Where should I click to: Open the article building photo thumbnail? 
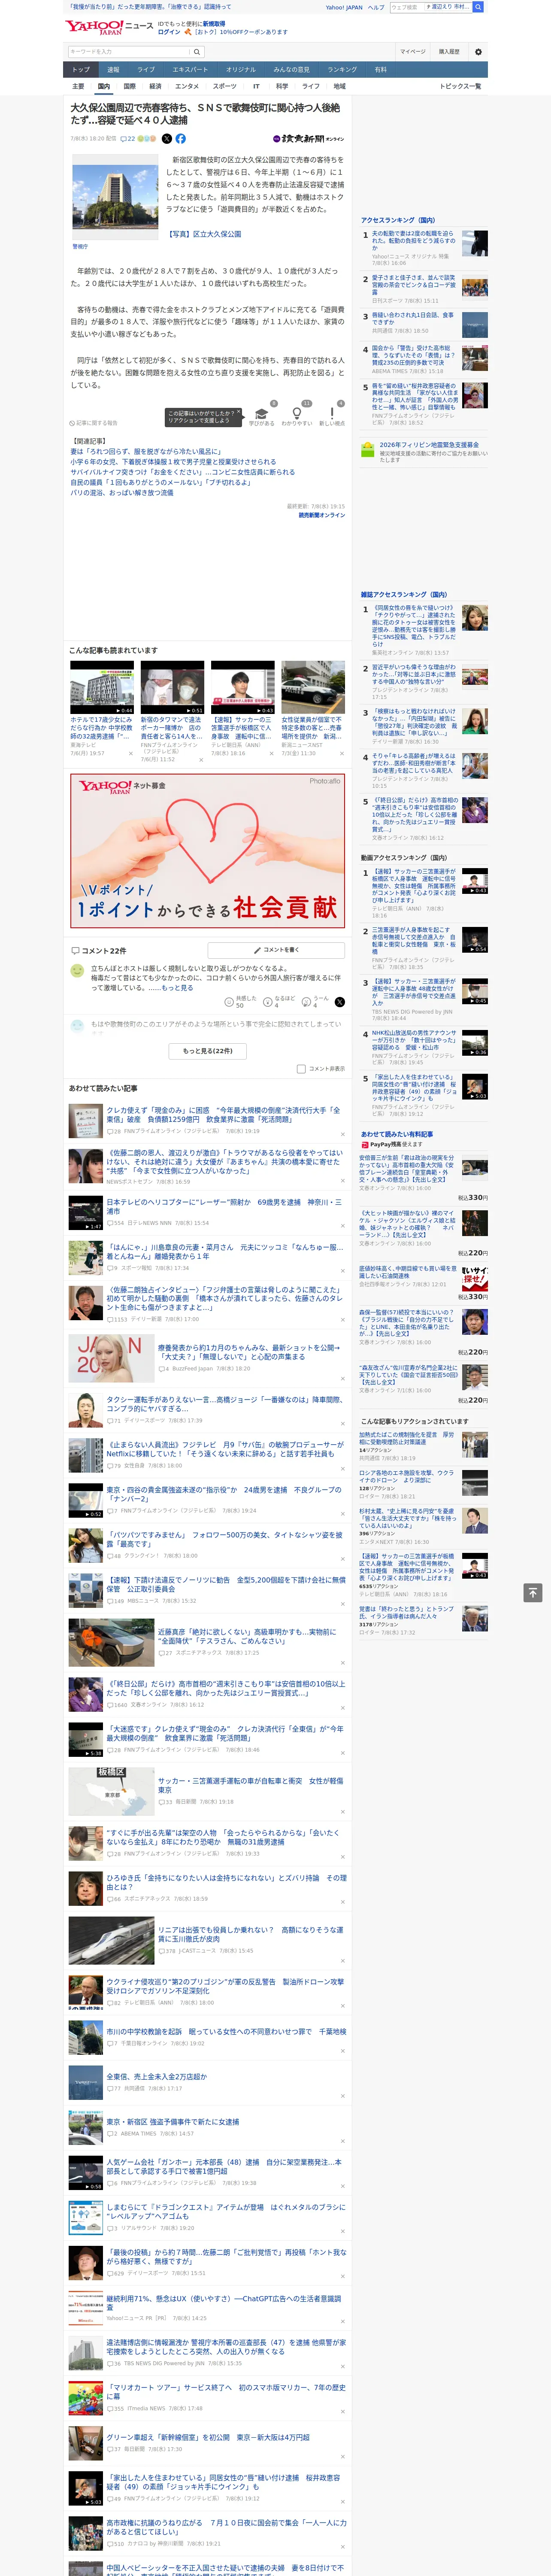tap(115, 196)
